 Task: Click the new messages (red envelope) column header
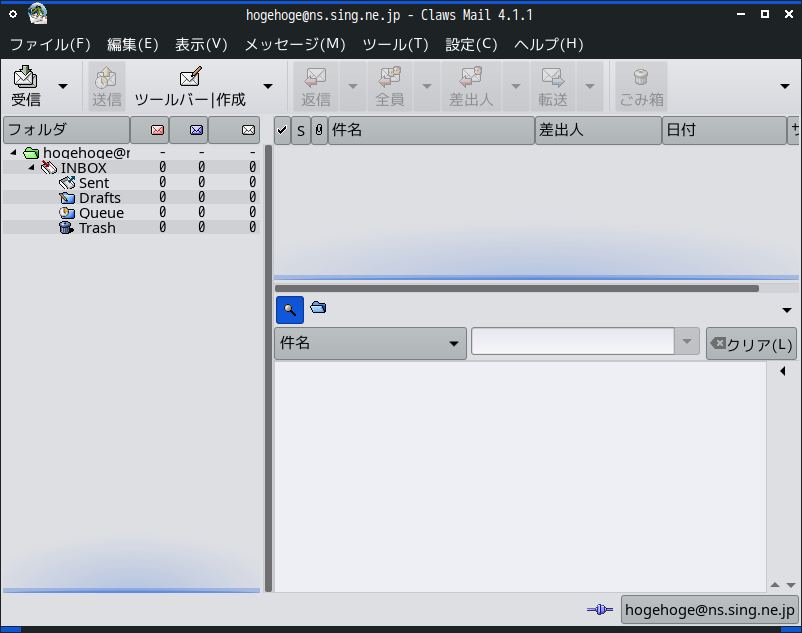click(150, 130)
